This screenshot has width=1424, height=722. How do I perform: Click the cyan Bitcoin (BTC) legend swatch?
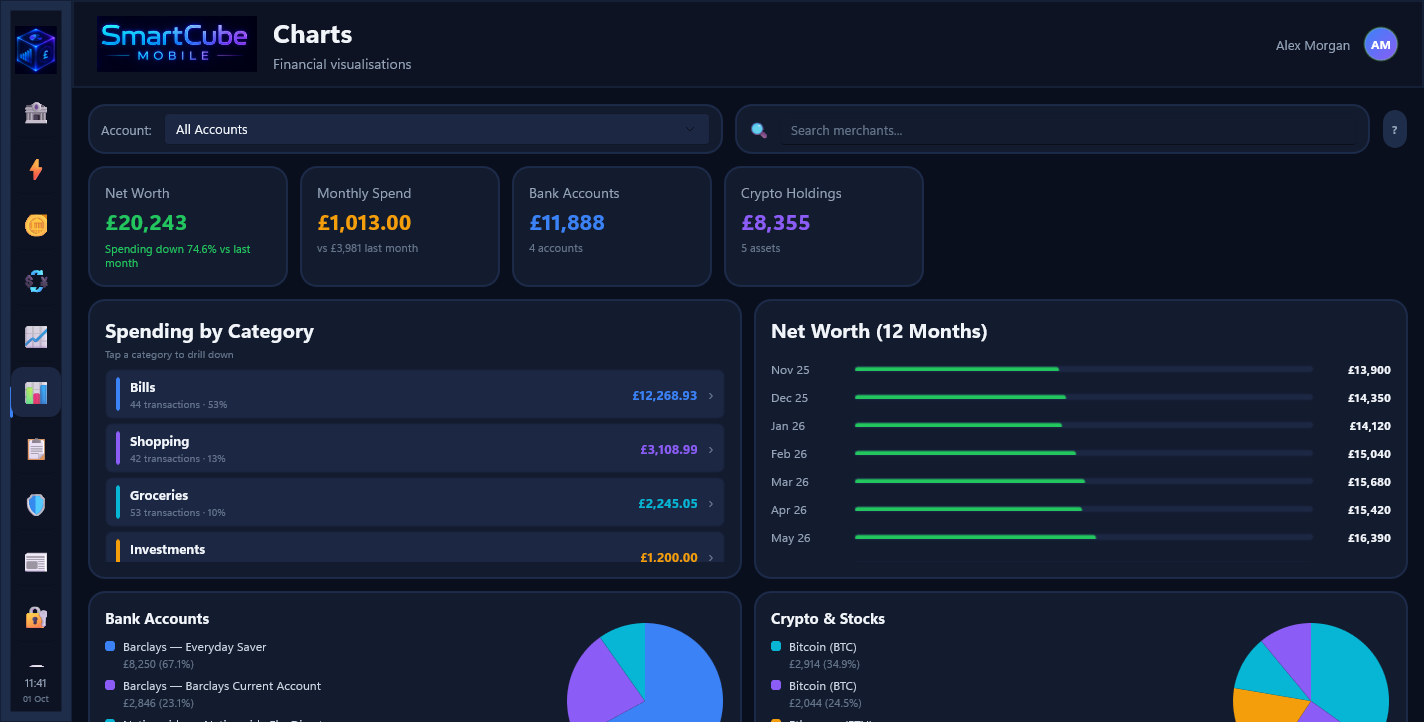click(776, 647)
